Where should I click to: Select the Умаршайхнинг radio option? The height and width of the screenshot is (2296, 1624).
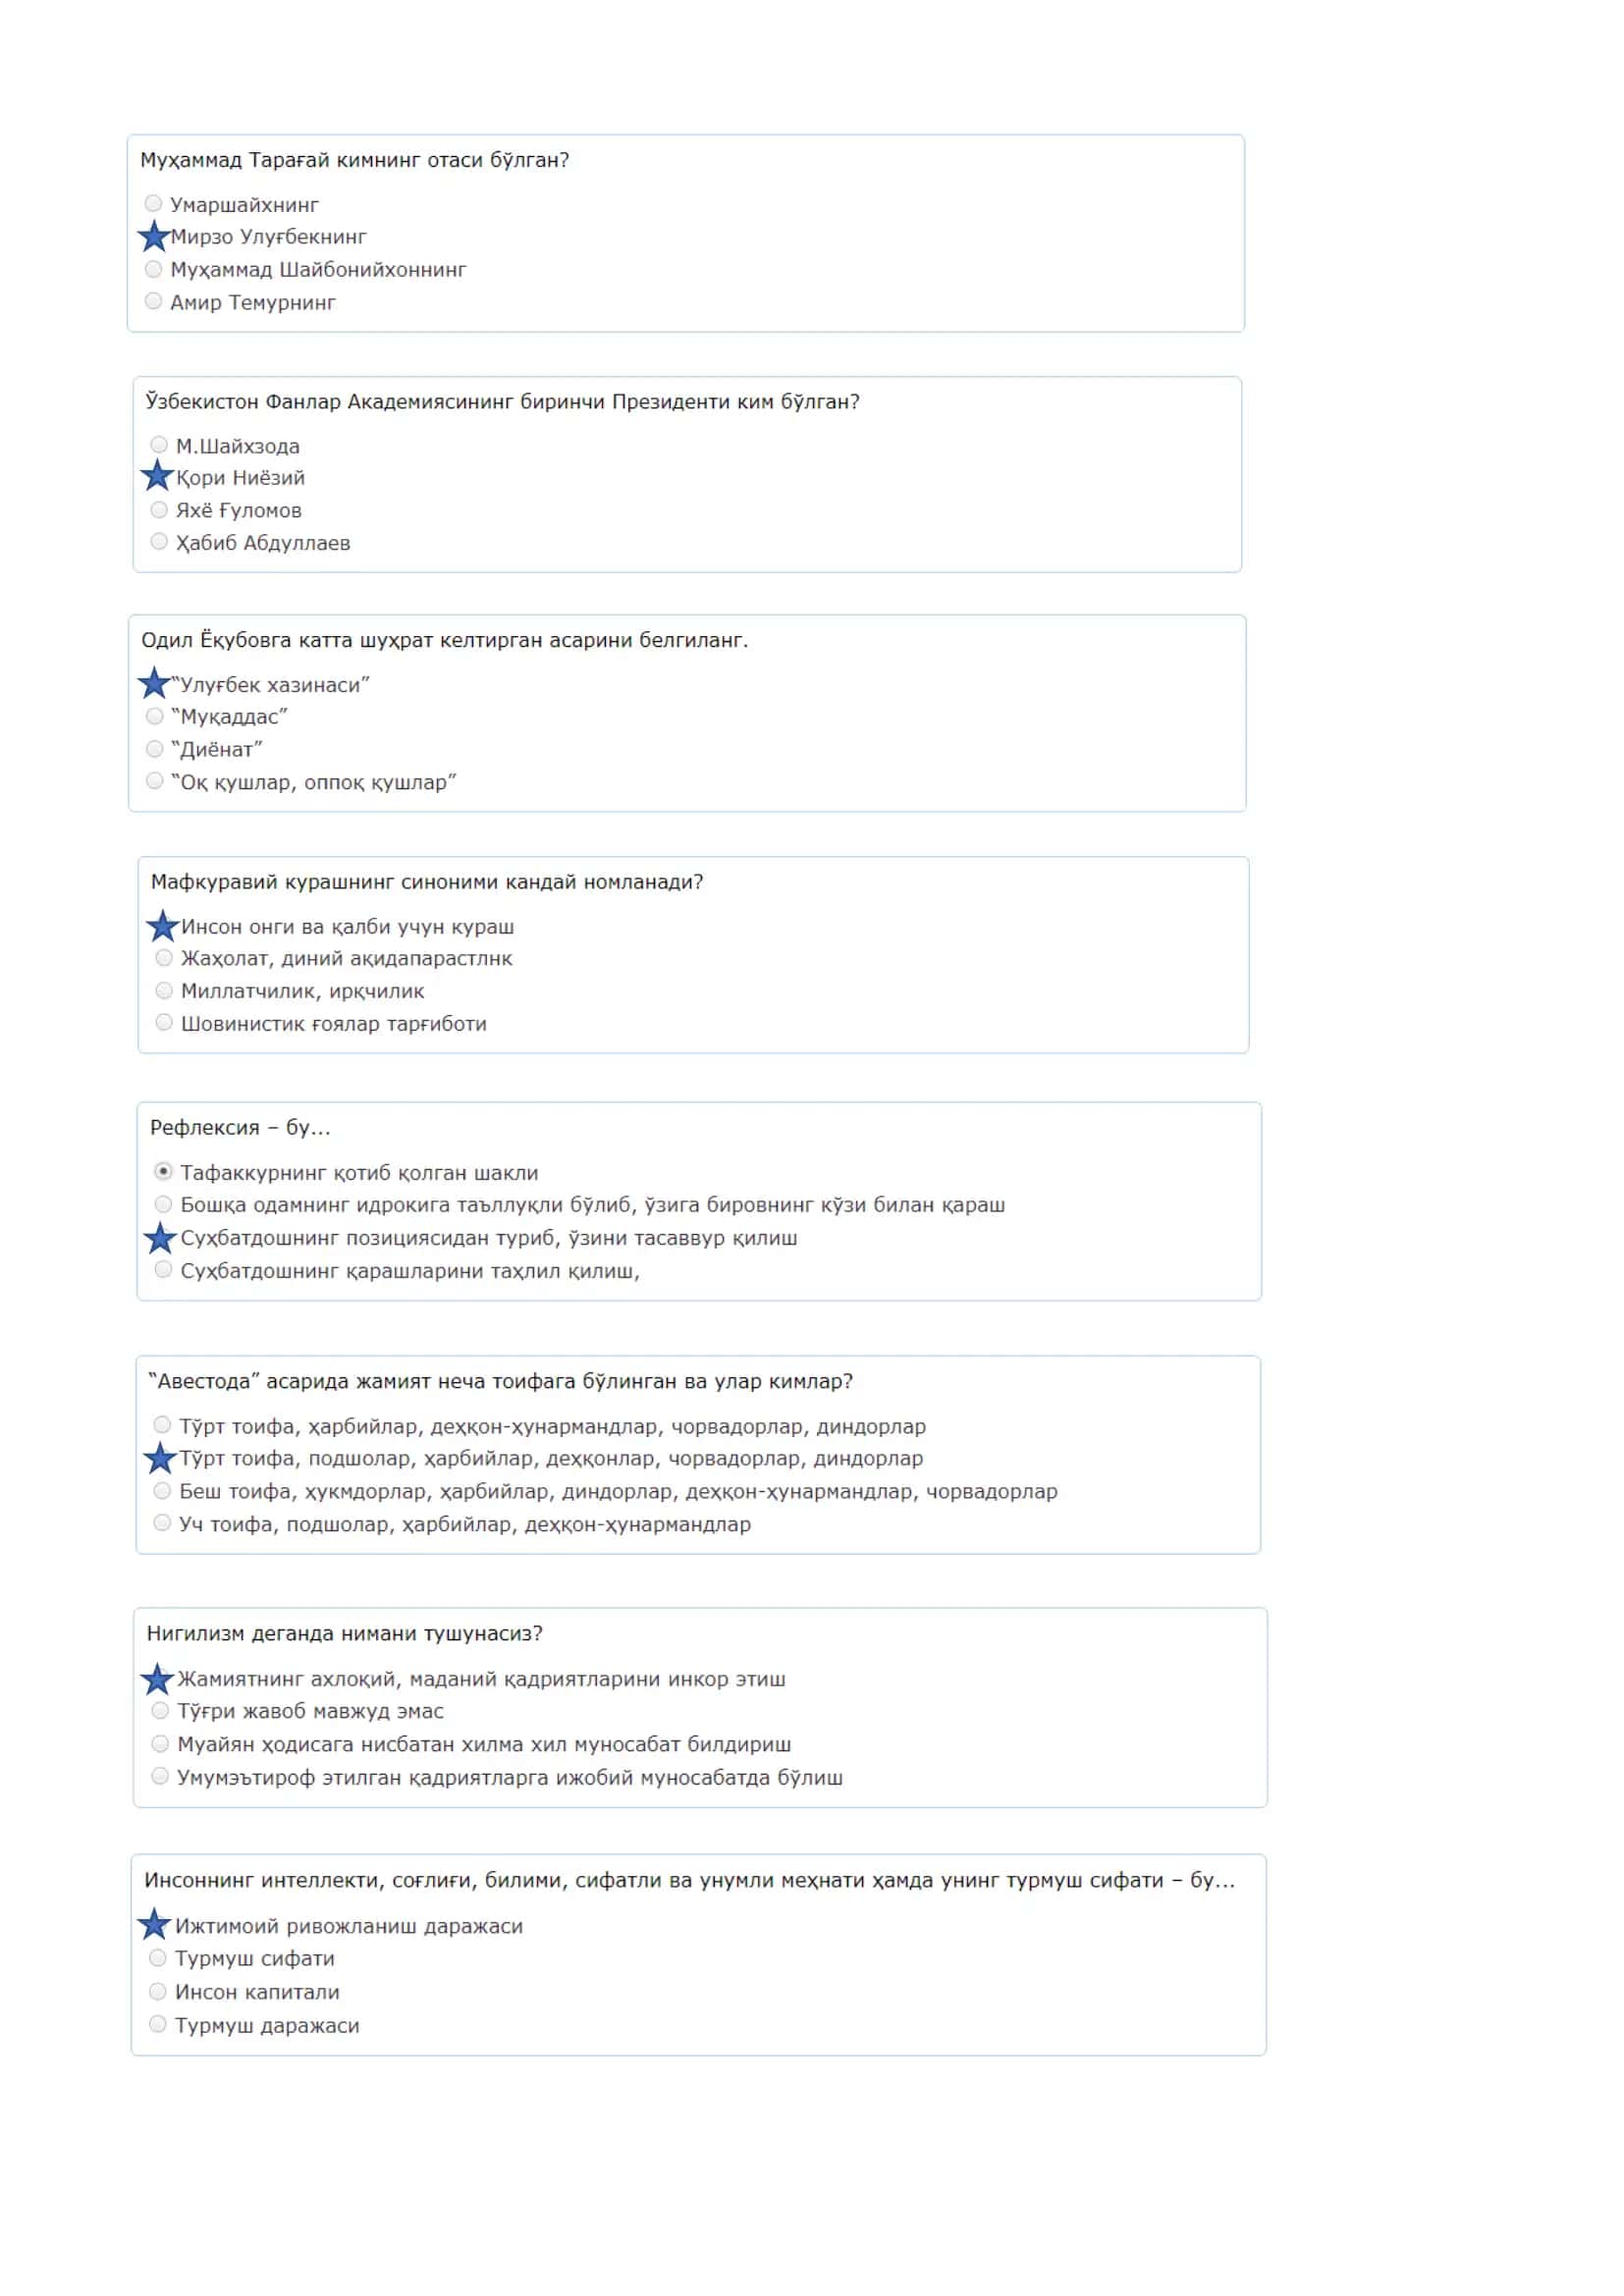pyautogui.click(x=153, y=204)
